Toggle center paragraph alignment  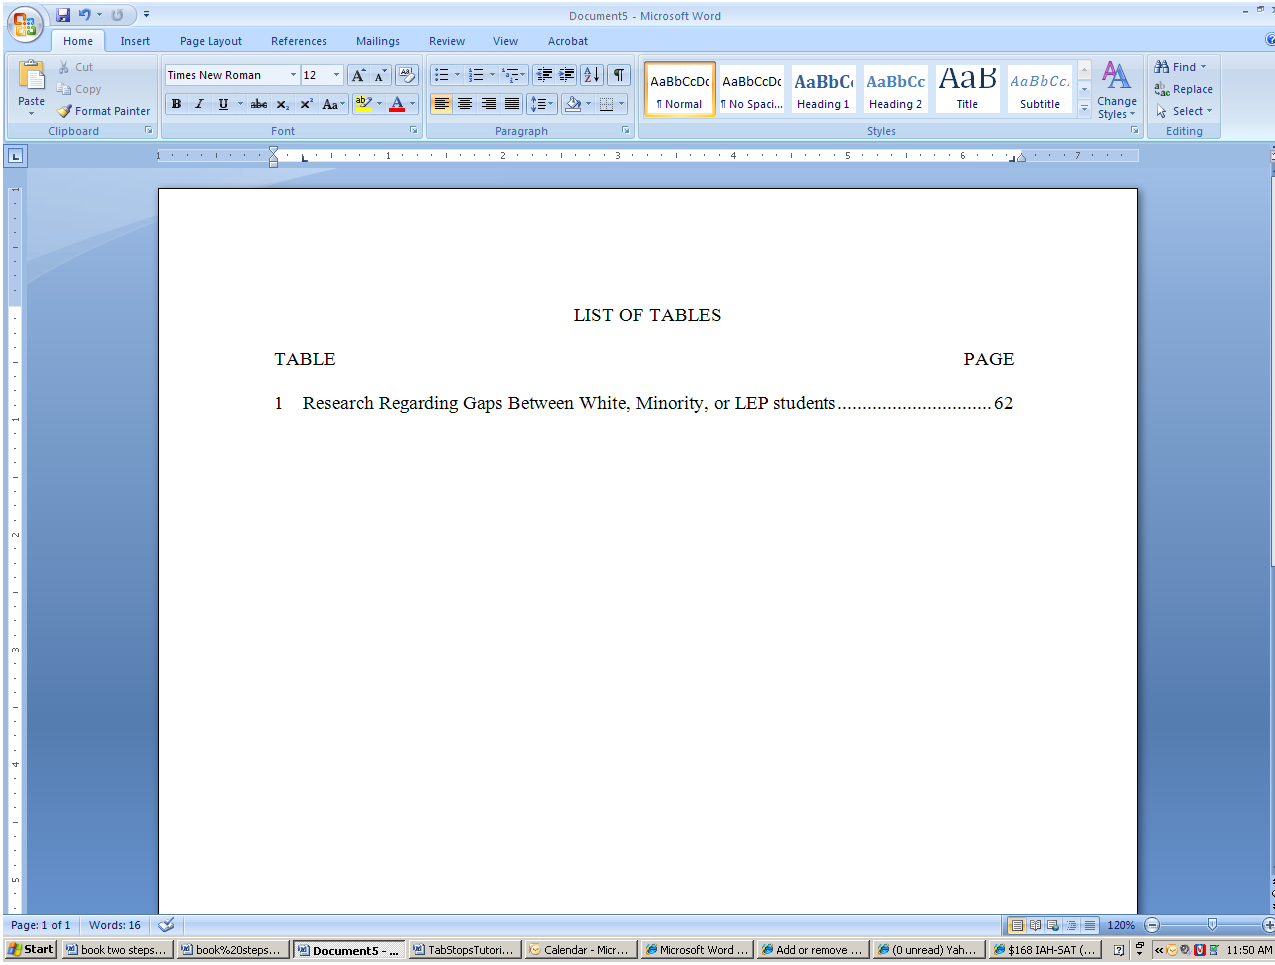(x=465, y=104)
